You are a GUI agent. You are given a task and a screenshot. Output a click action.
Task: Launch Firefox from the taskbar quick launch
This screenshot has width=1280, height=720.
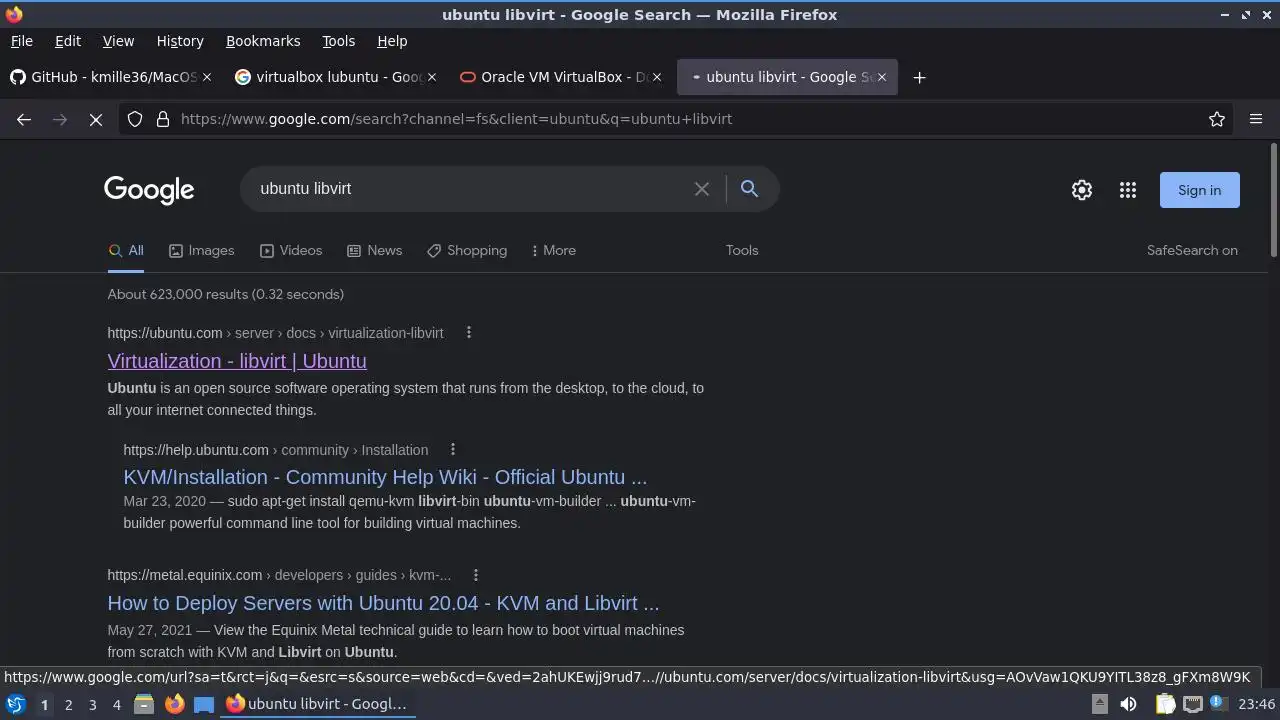[174, 704]
